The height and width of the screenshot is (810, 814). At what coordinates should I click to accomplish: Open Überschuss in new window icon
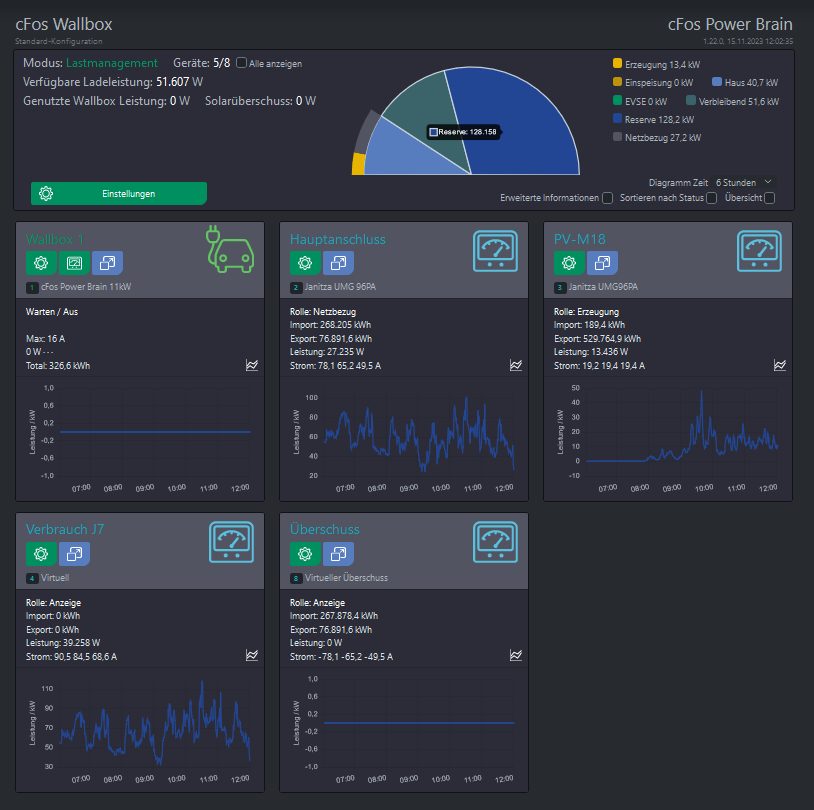click(338, 554)
